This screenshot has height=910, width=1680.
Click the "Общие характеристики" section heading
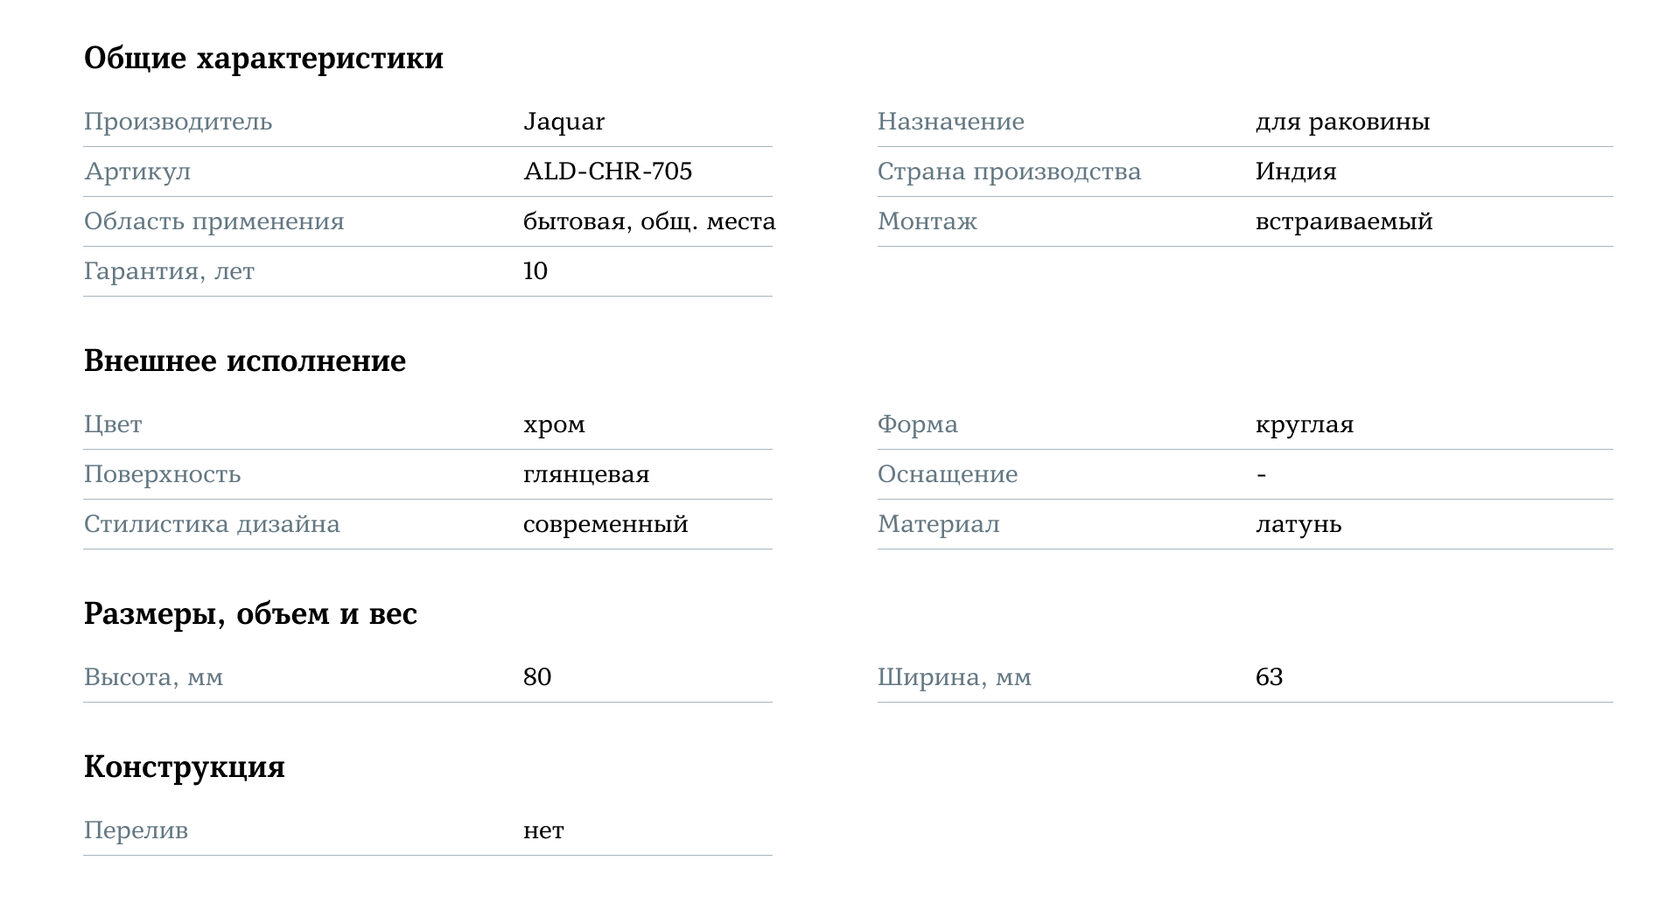pos(263,58)
